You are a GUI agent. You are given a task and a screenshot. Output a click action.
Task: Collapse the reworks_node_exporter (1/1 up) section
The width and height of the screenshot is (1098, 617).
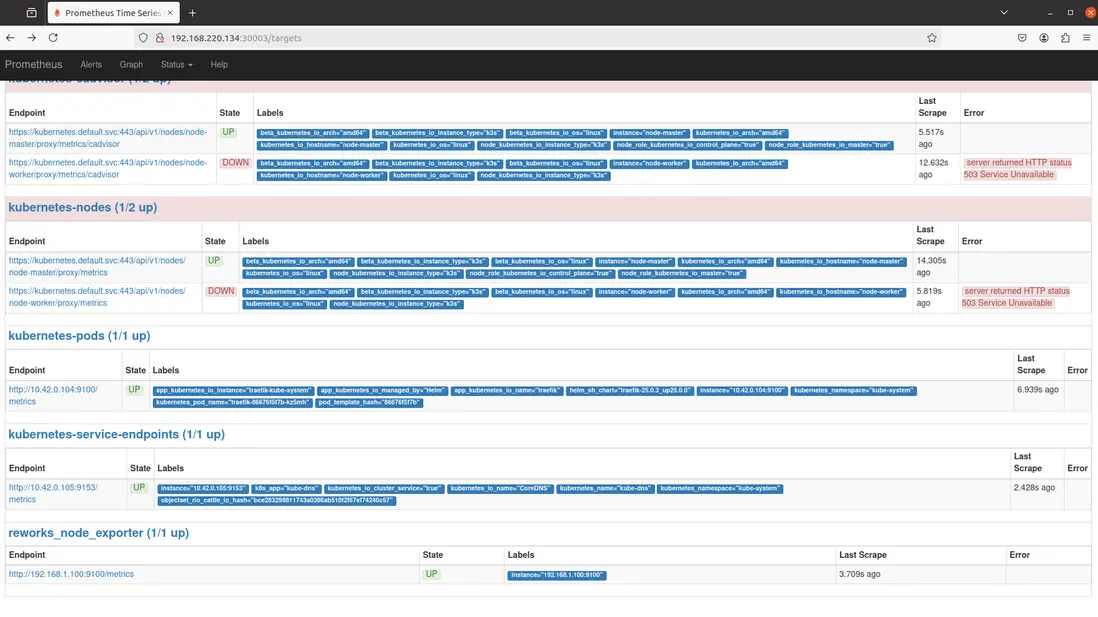99,533
